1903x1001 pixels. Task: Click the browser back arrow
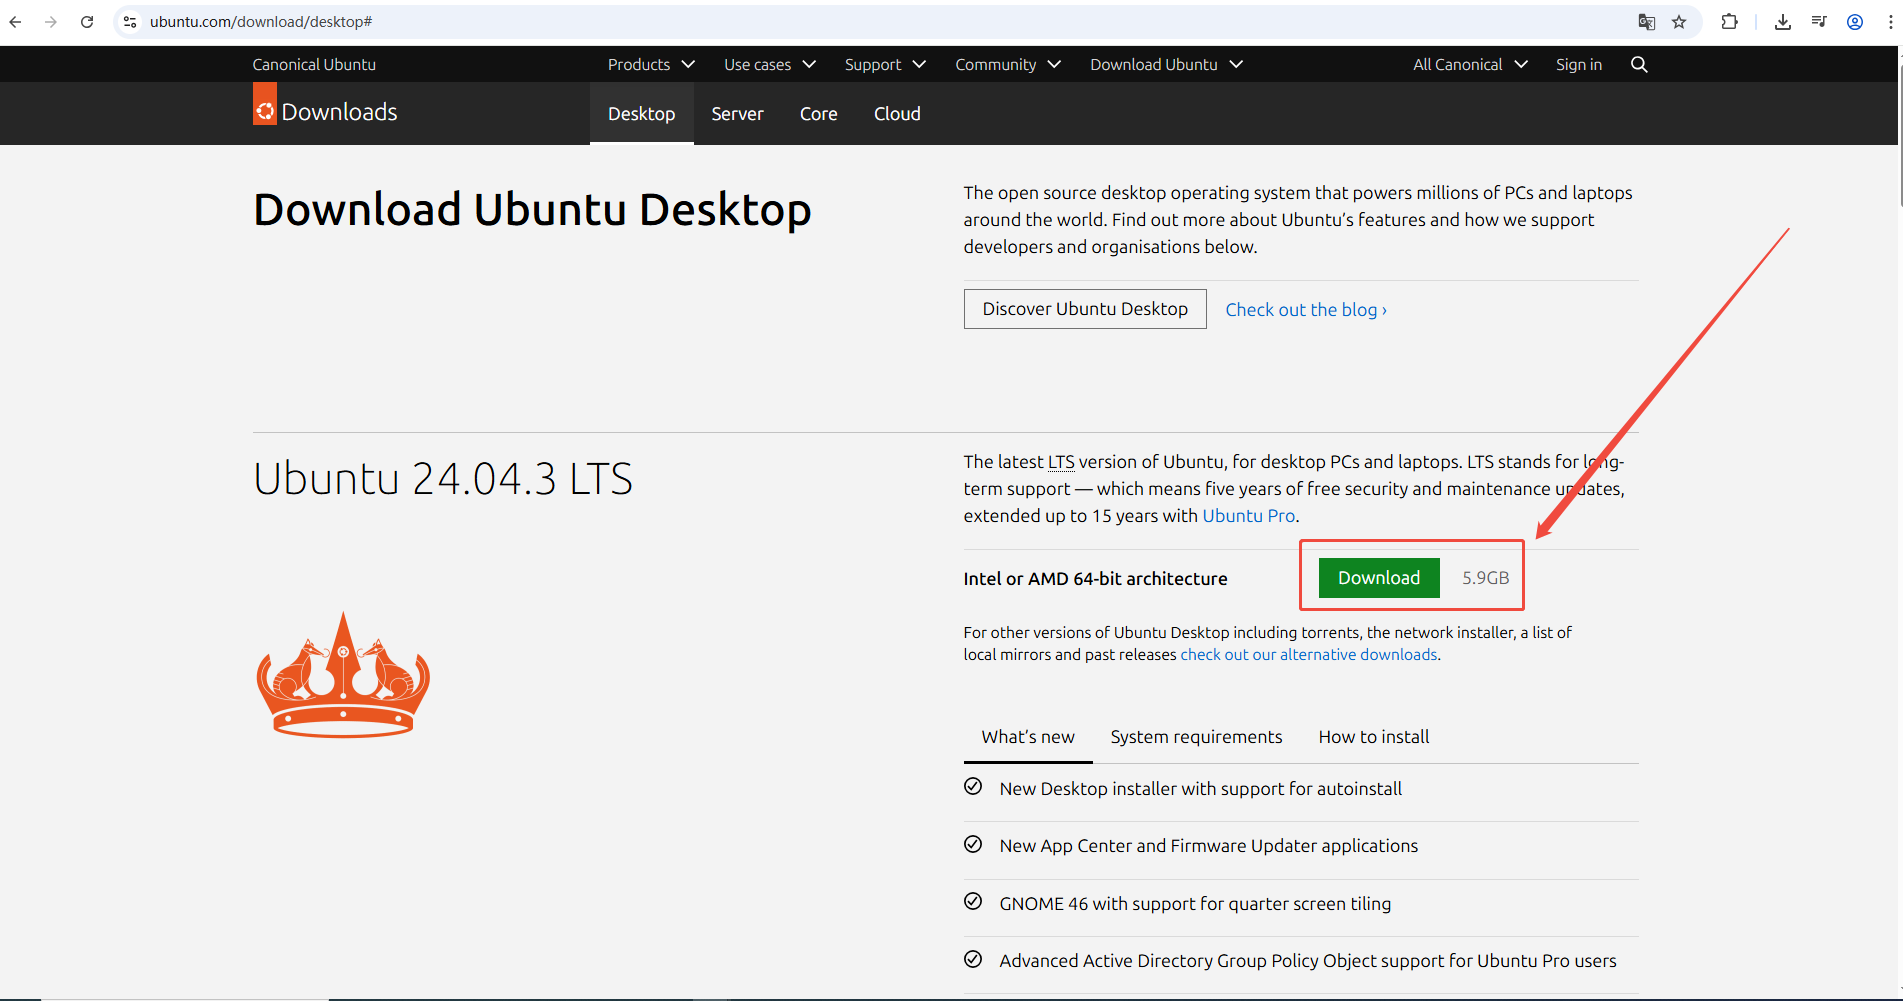pyautogui.click(x=16, y=22)
